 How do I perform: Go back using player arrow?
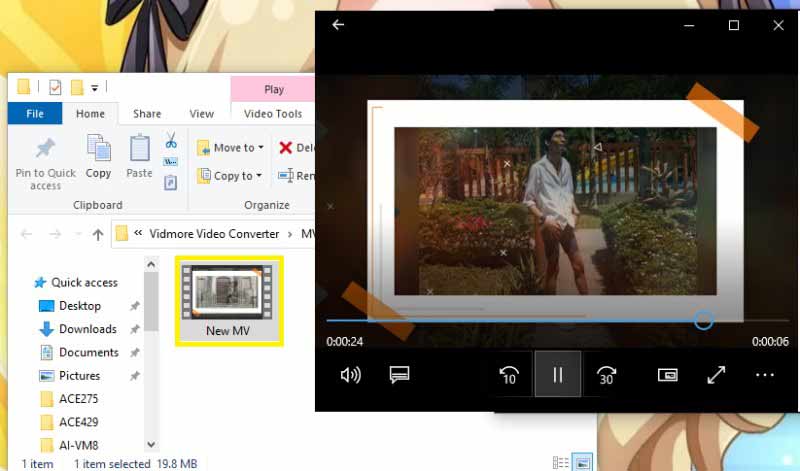pos(338,25)
